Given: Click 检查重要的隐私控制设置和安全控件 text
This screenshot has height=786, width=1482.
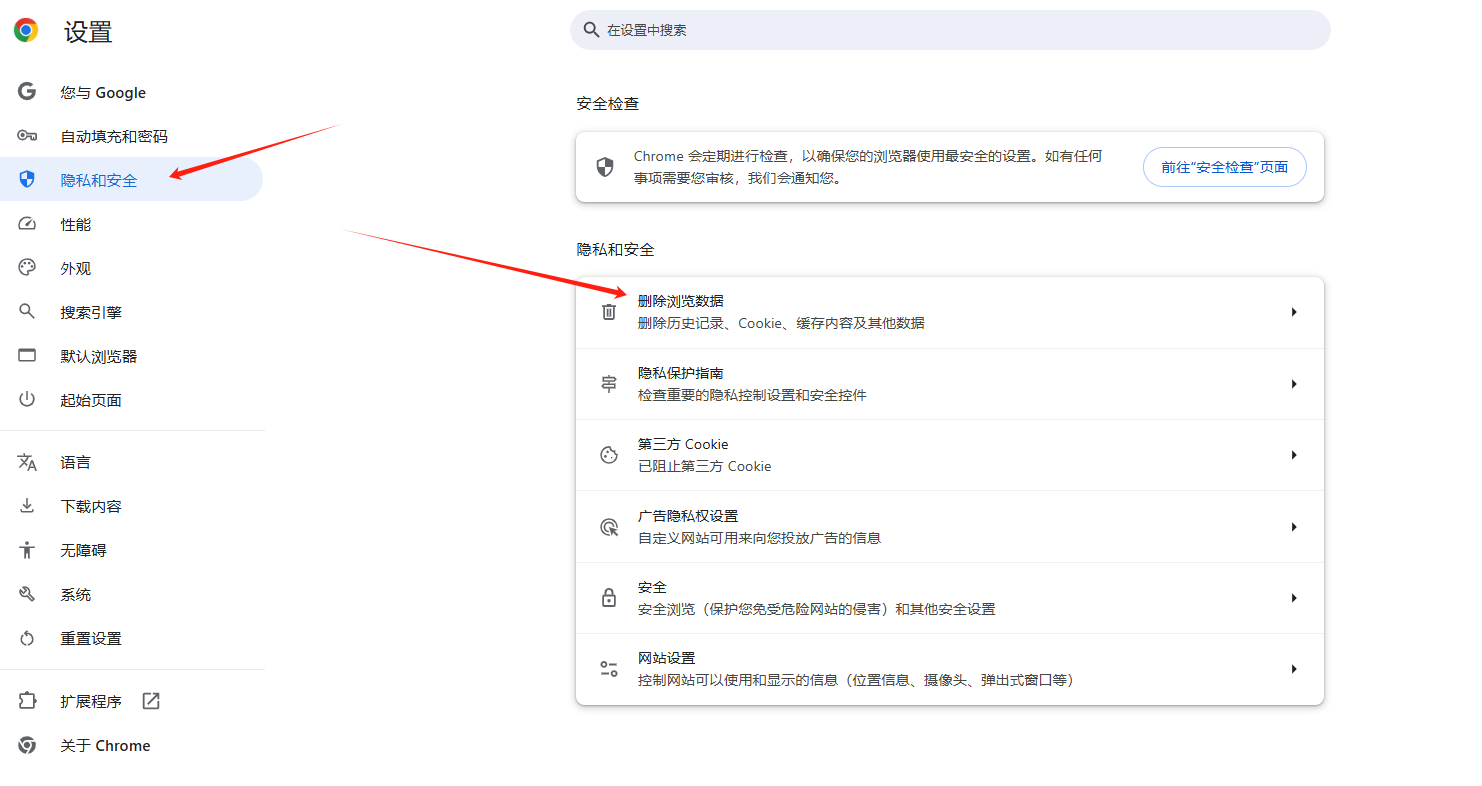Looking at the screenshot, I should (x=752, y=395).
